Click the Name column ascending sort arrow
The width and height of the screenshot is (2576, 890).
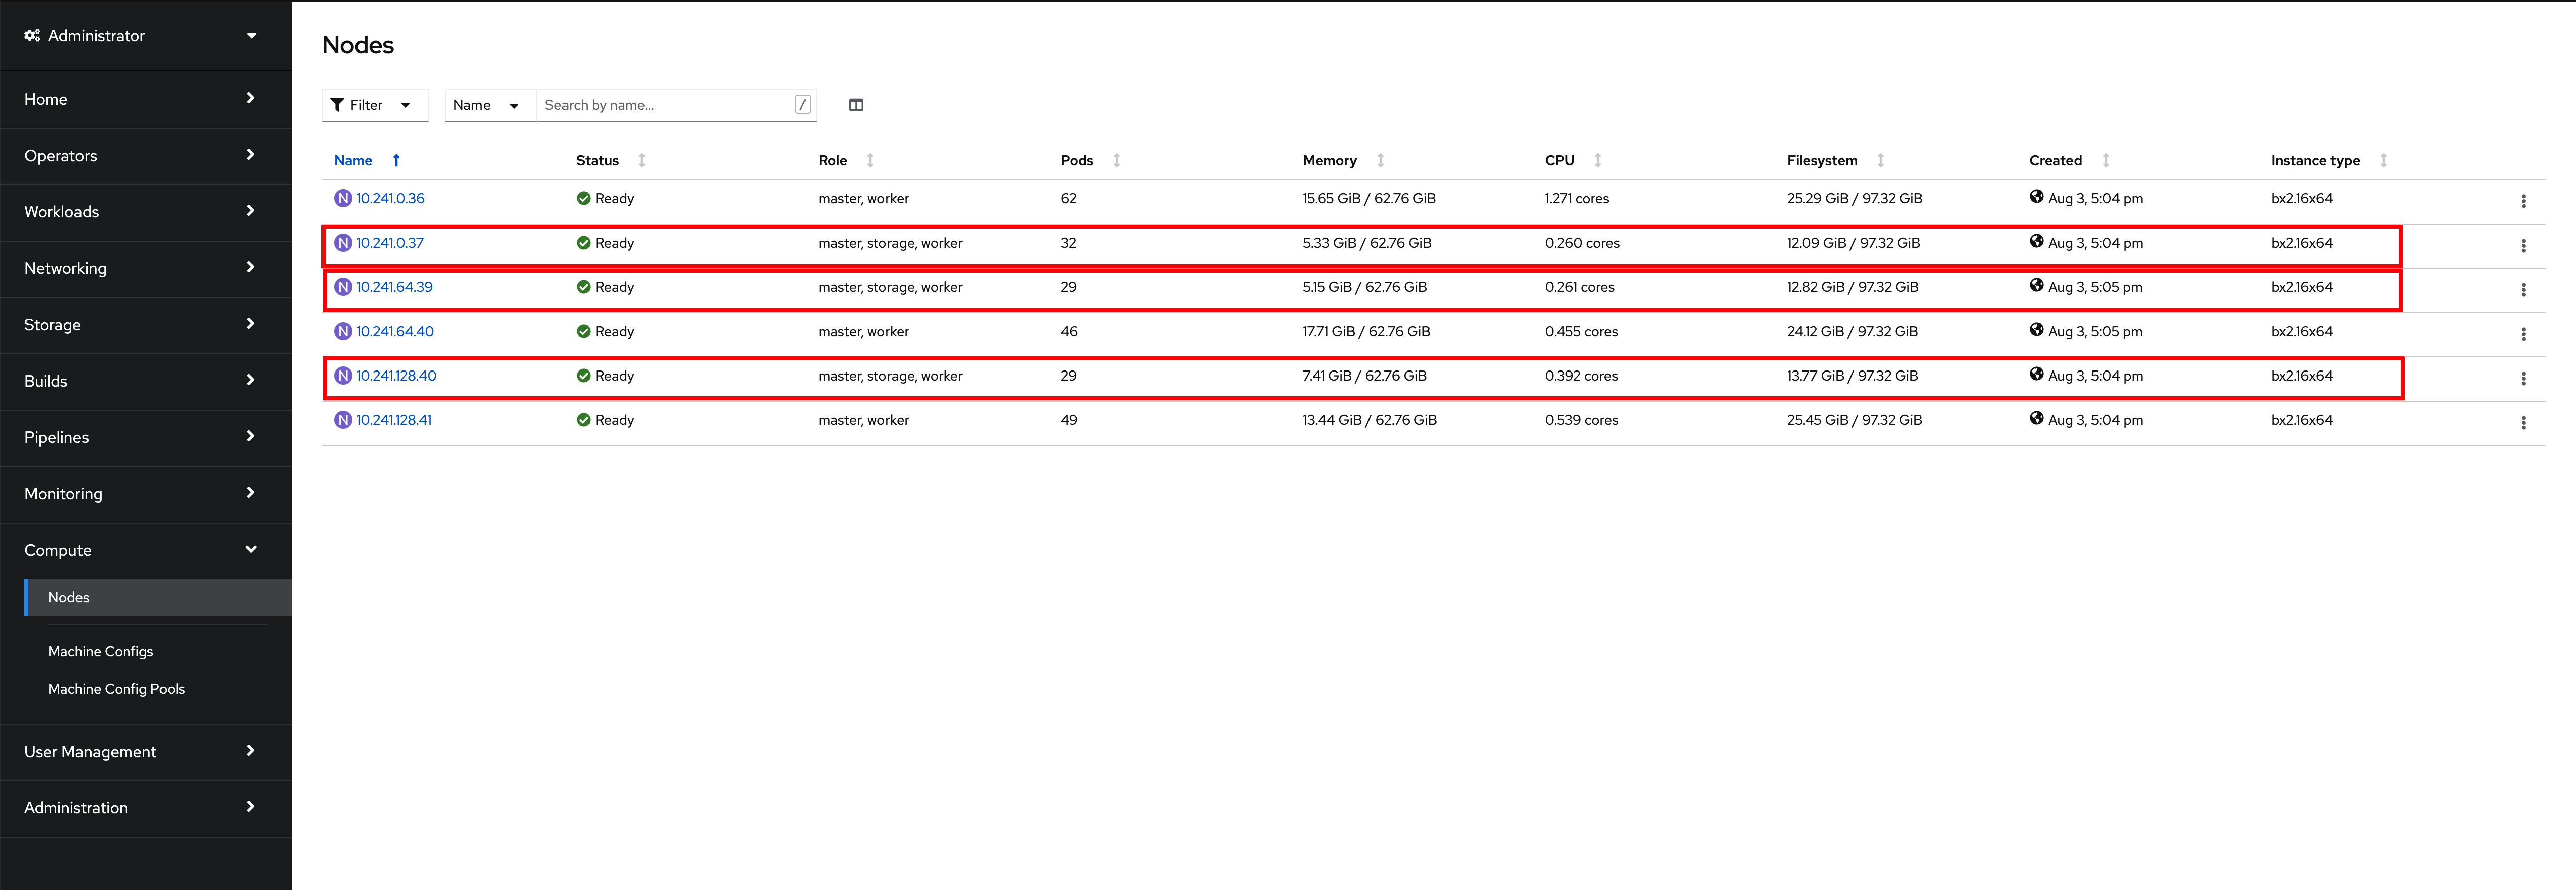(x=396, y=160)
